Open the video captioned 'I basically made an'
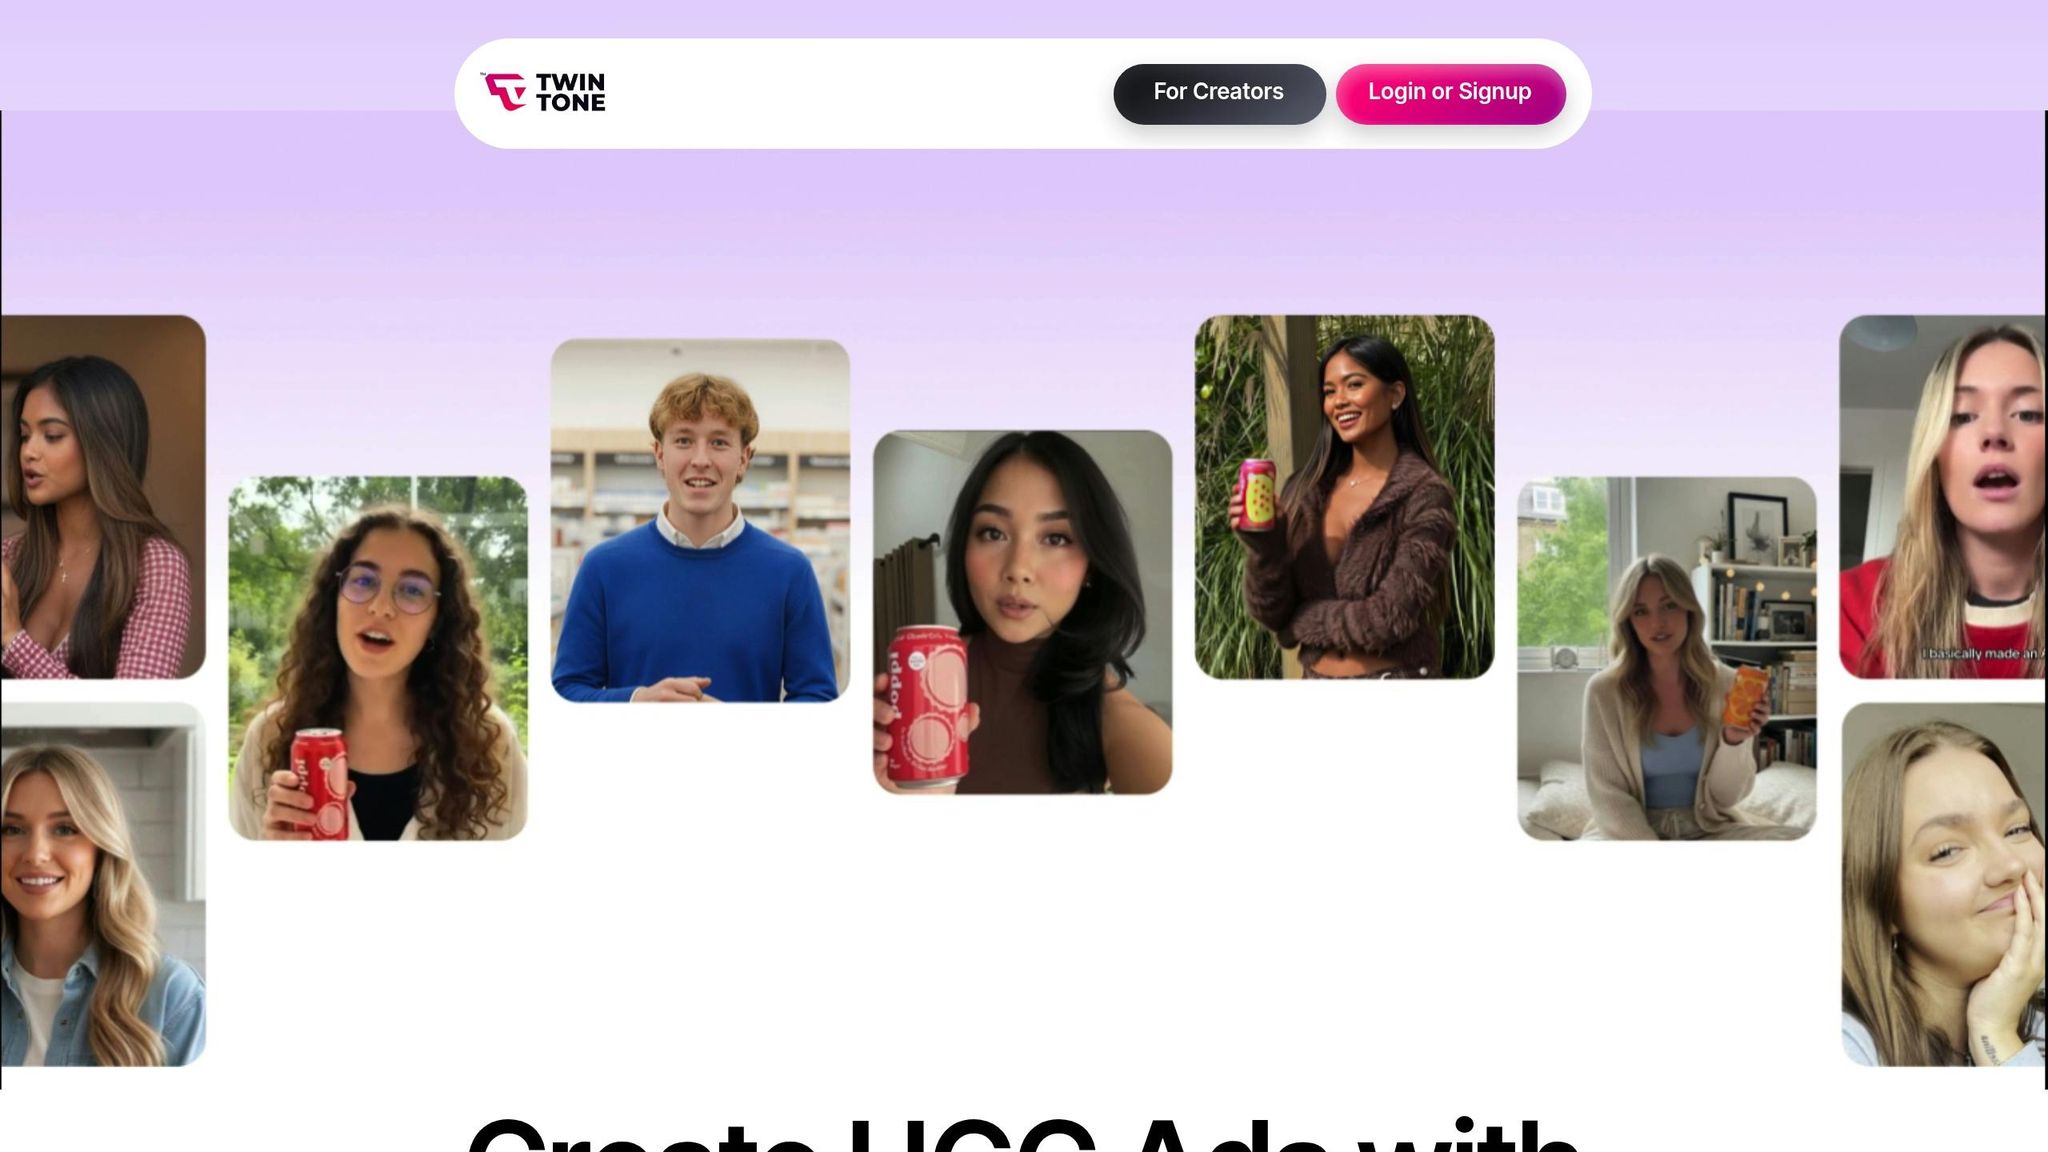Viewport: 2048px width, 1152px height. tap(1943, 497)
